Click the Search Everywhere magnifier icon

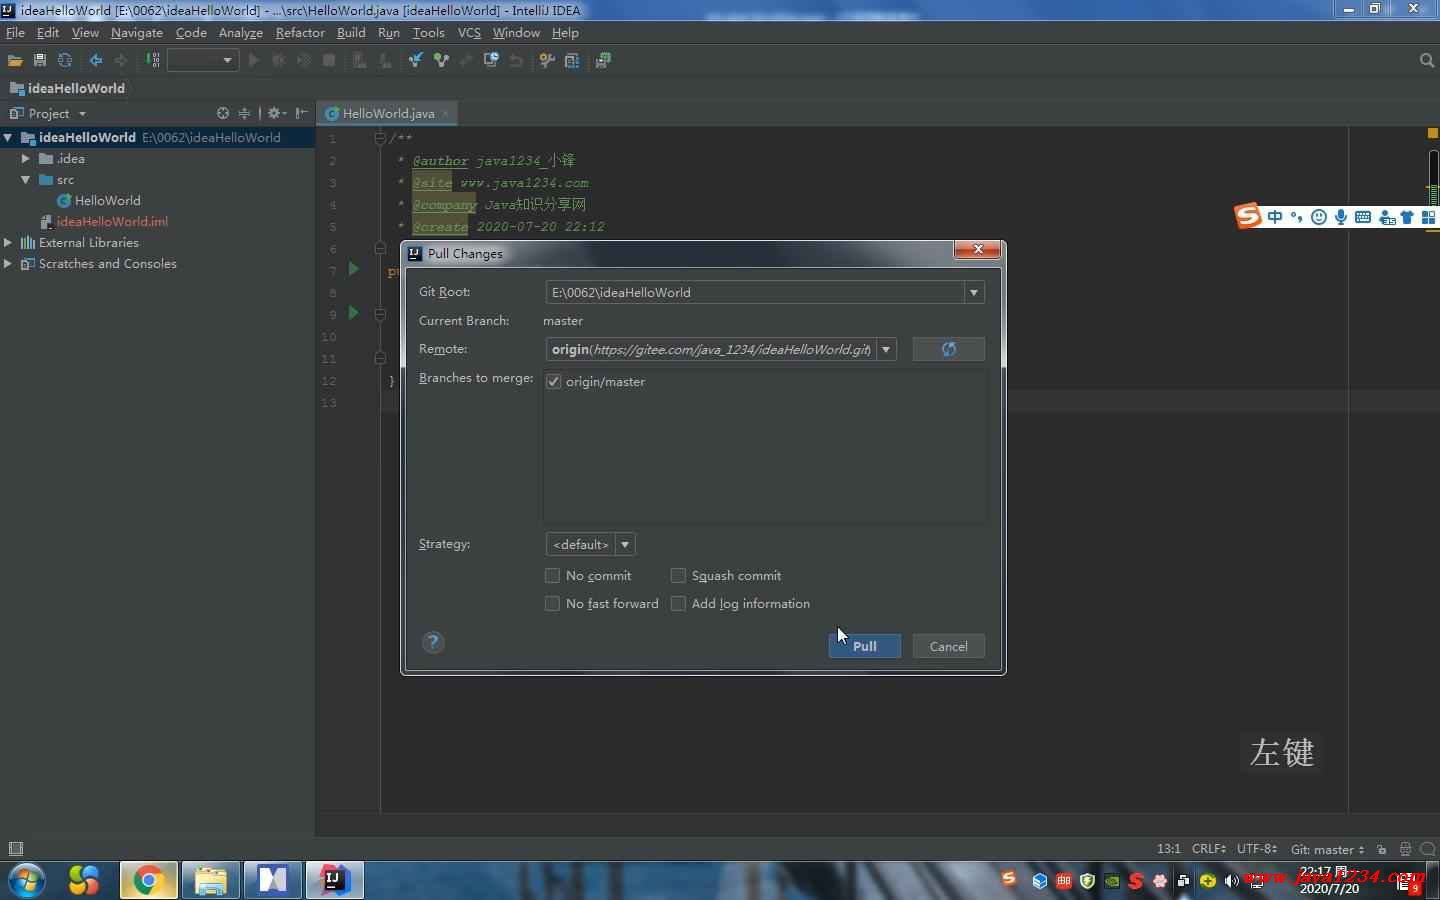(x=1427, y=60)
